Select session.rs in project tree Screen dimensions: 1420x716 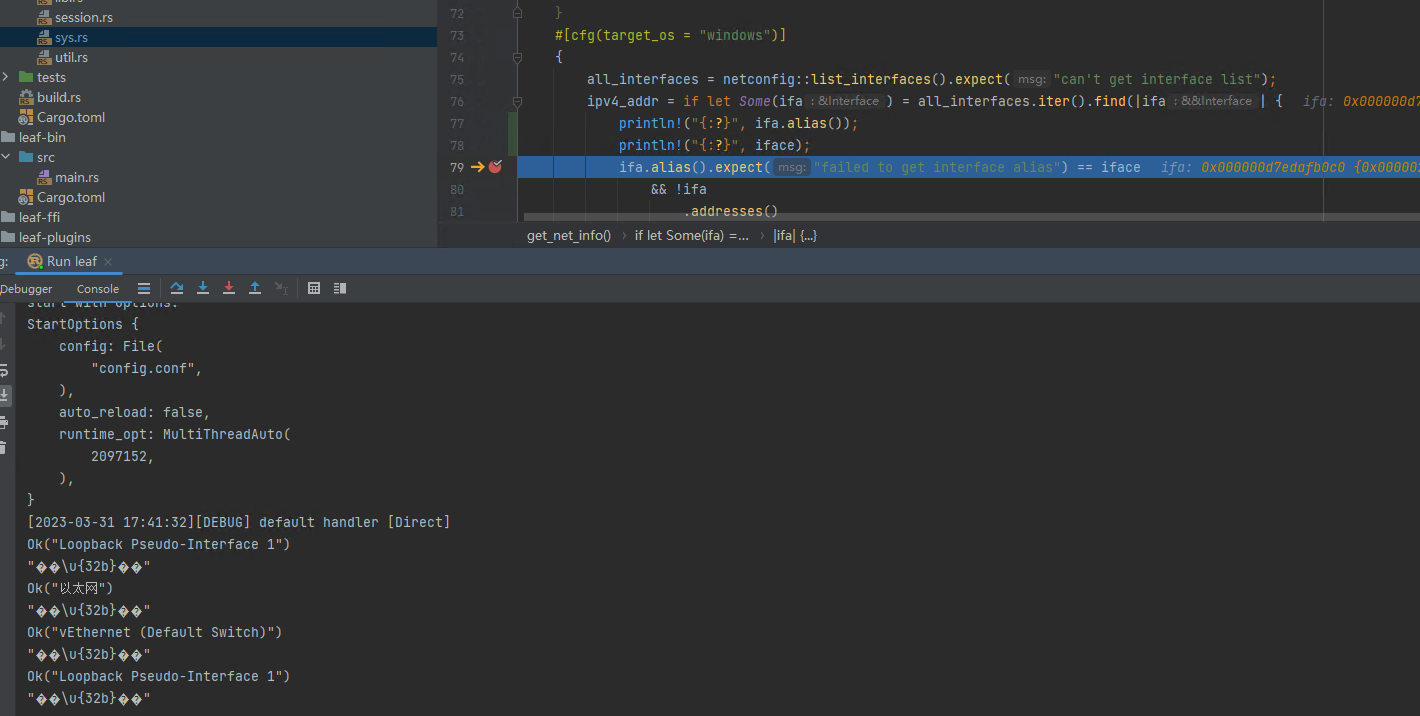(x=84, y=17)
